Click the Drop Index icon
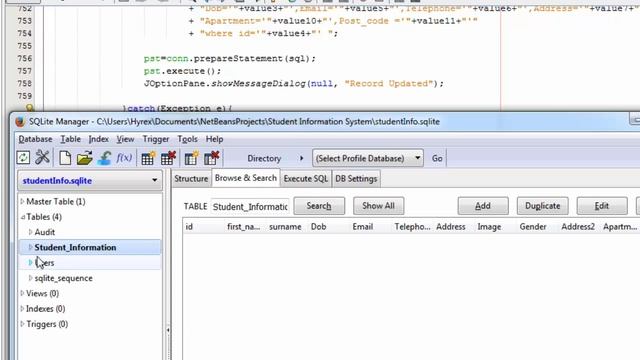 point(211,158)
